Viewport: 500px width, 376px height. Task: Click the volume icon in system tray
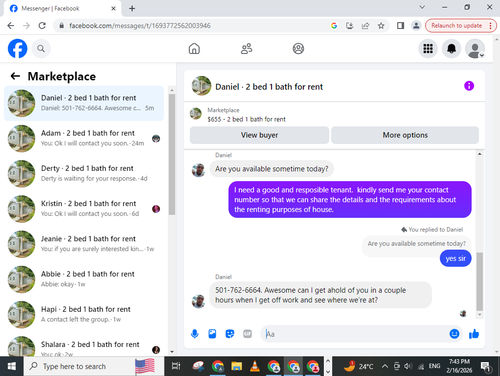point(408,366)
